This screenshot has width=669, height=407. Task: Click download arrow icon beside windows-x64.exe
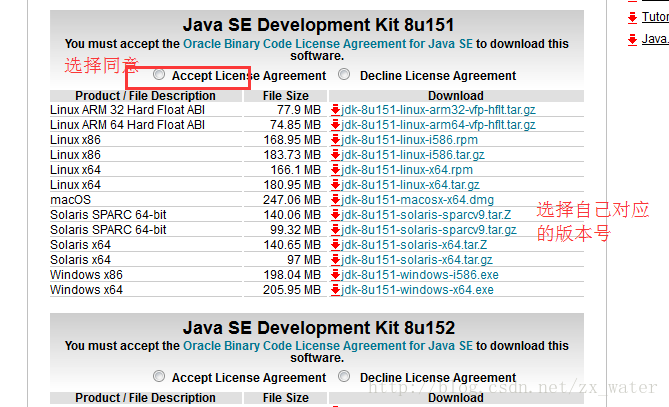tap(335, 290)
